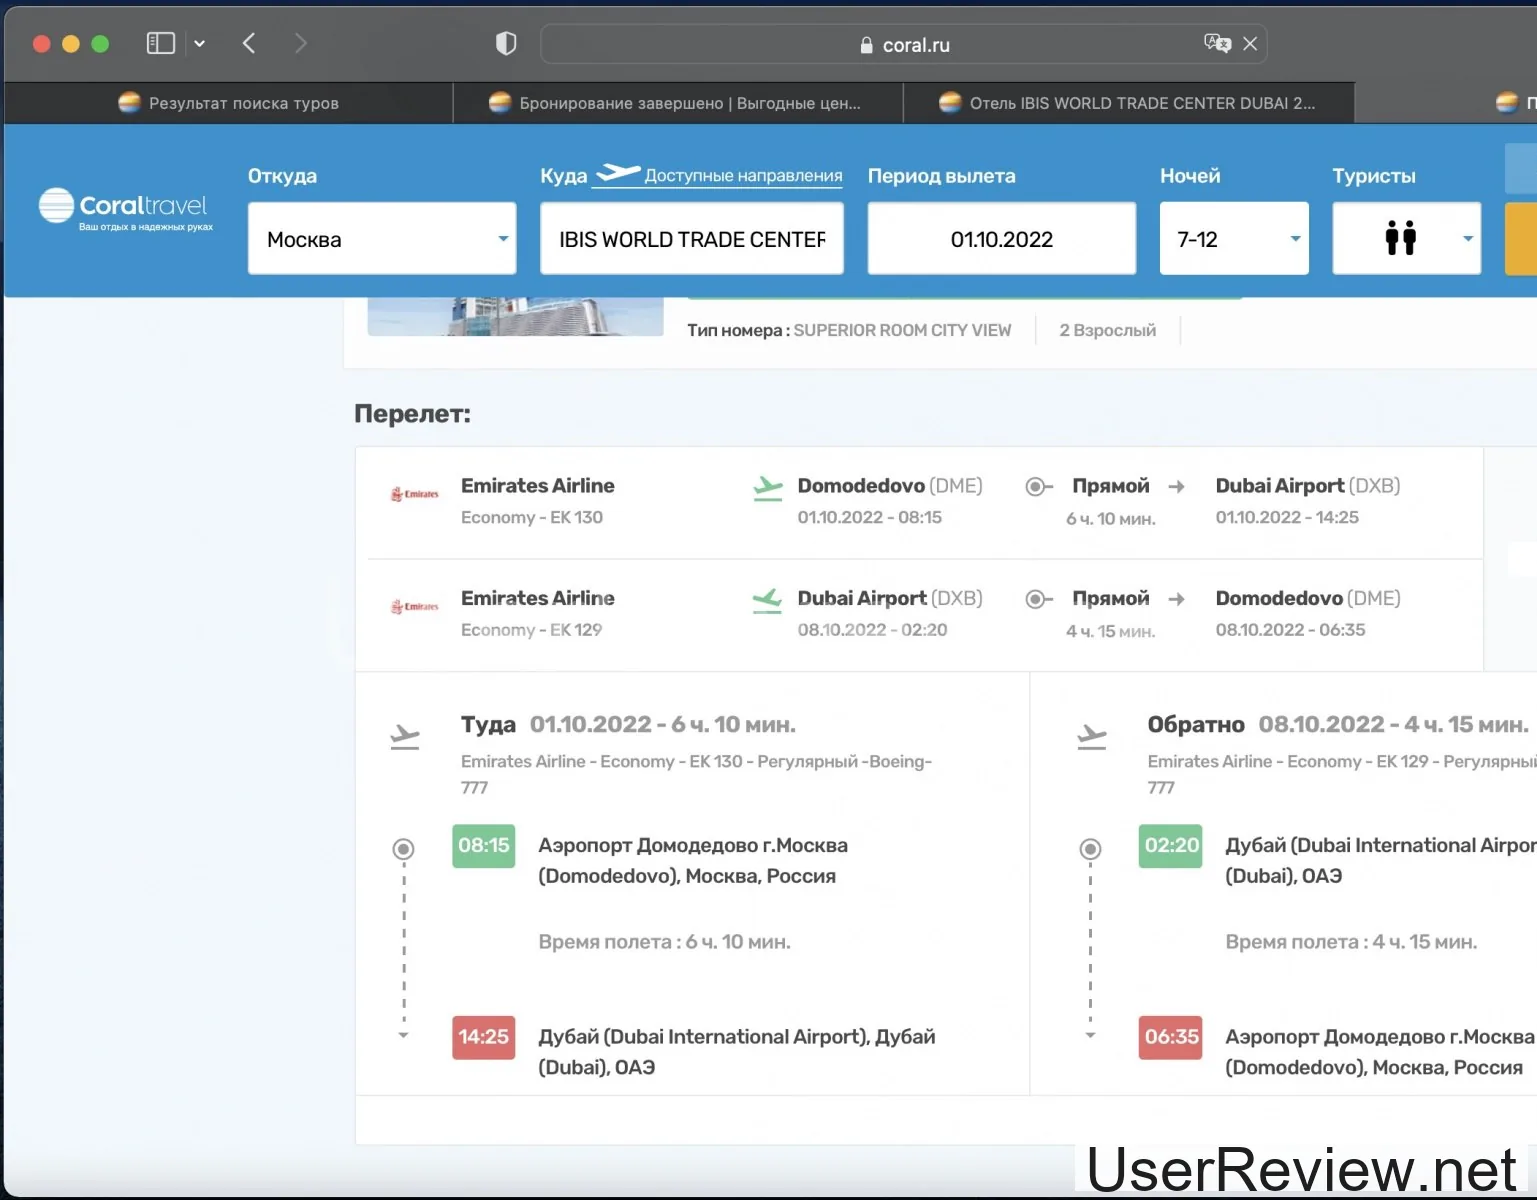
Task: Click the stop loading X button
Action: (1250, 44)
